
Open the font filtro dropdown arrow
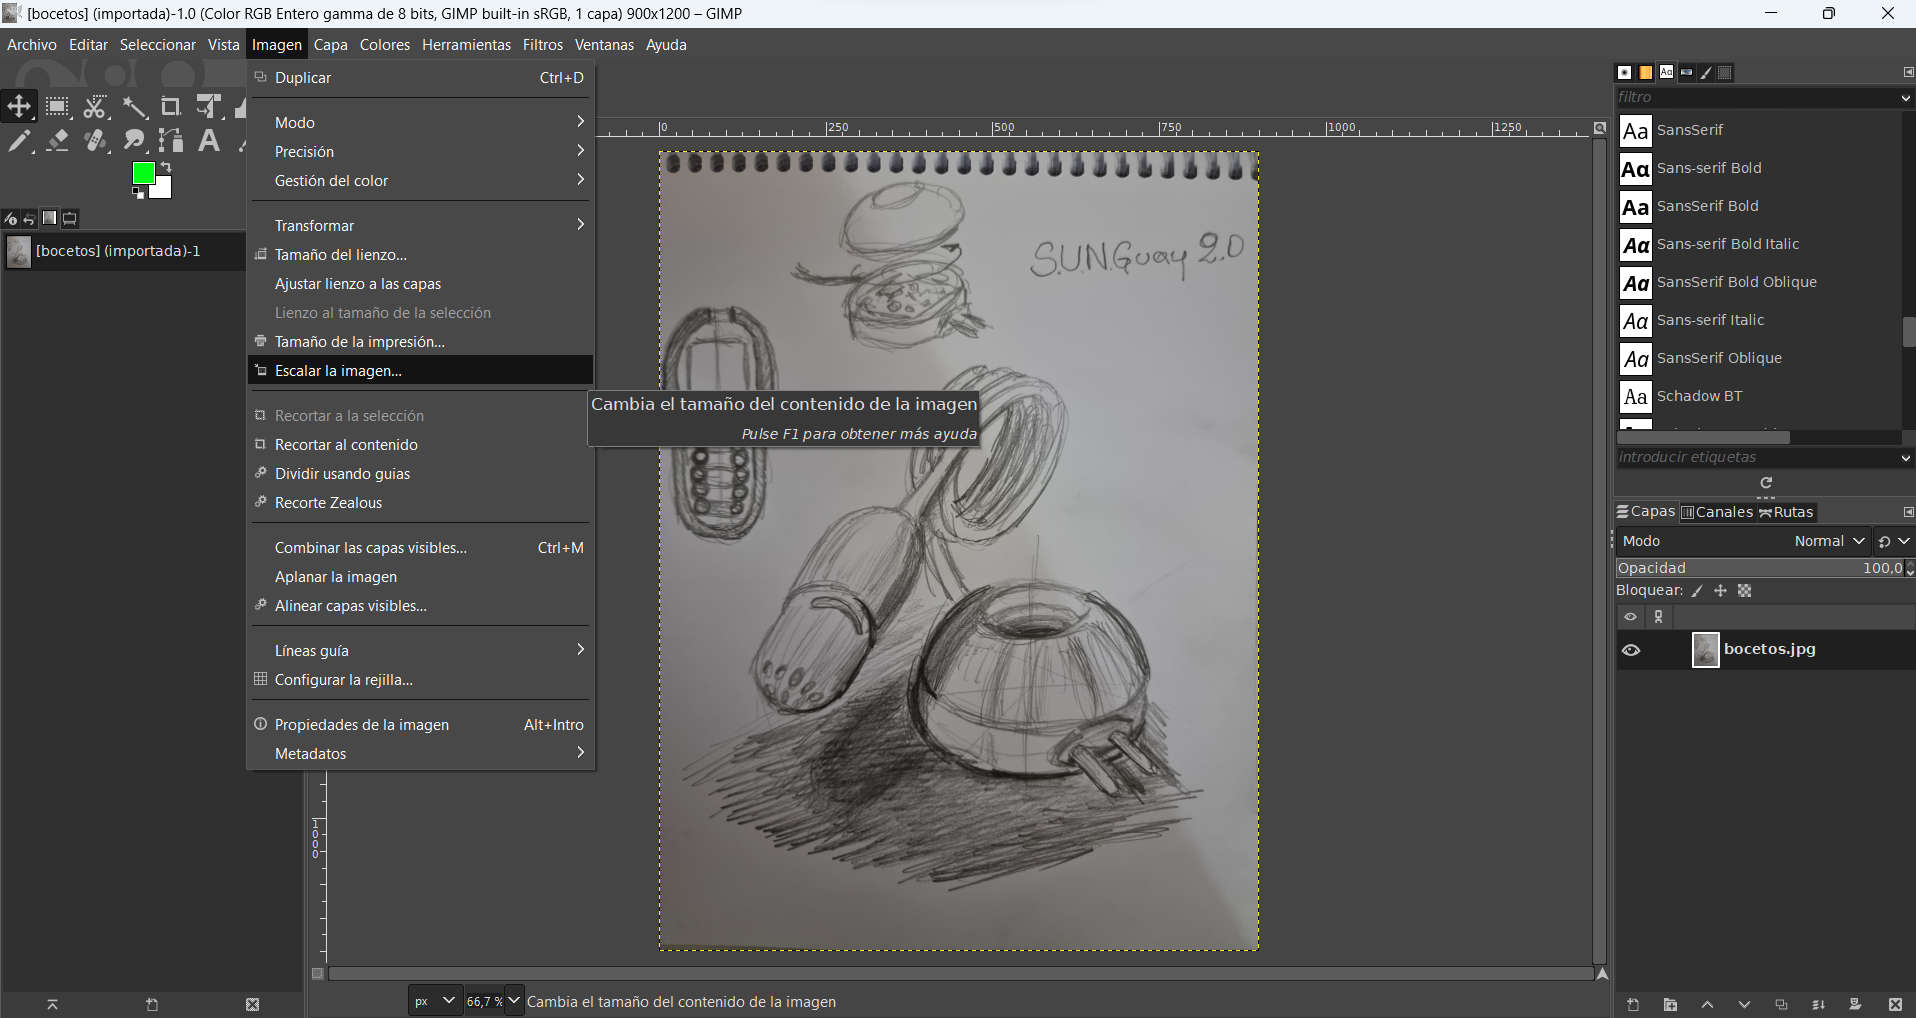(x=1905, y=98)
